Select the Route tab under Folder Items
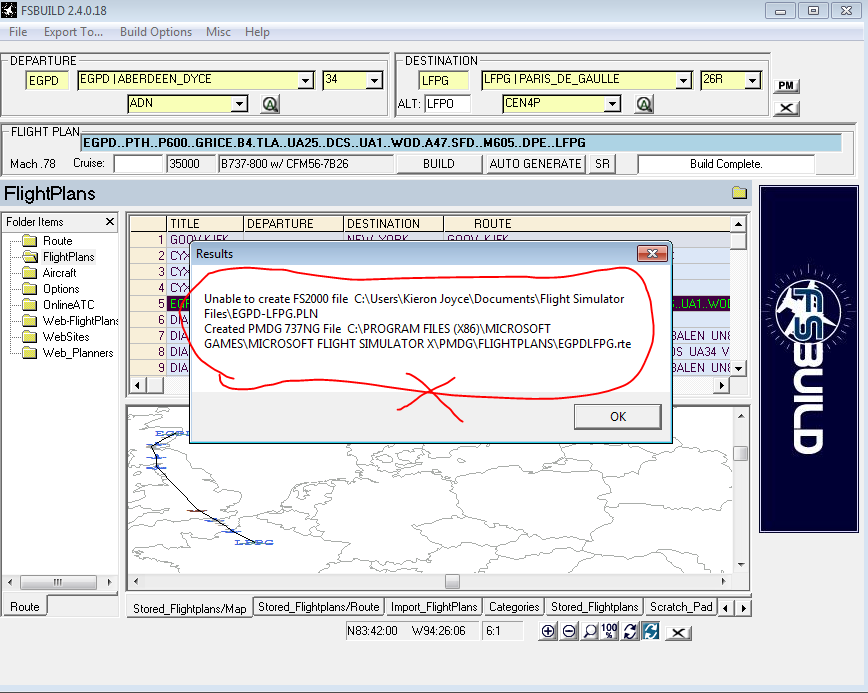This screenshot has height=693, width=868. point(25,607)
